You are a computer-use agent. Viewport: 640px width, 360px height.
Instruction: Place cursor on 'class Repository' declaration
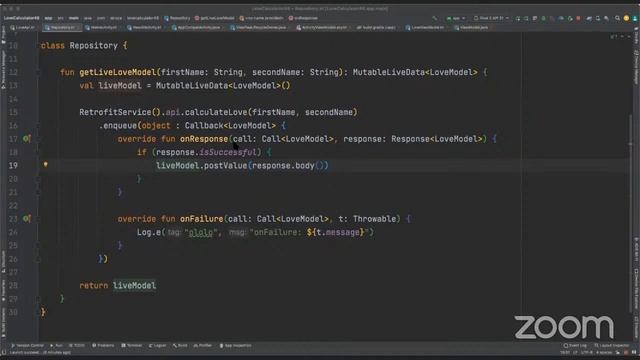click(x=79, y=45)
